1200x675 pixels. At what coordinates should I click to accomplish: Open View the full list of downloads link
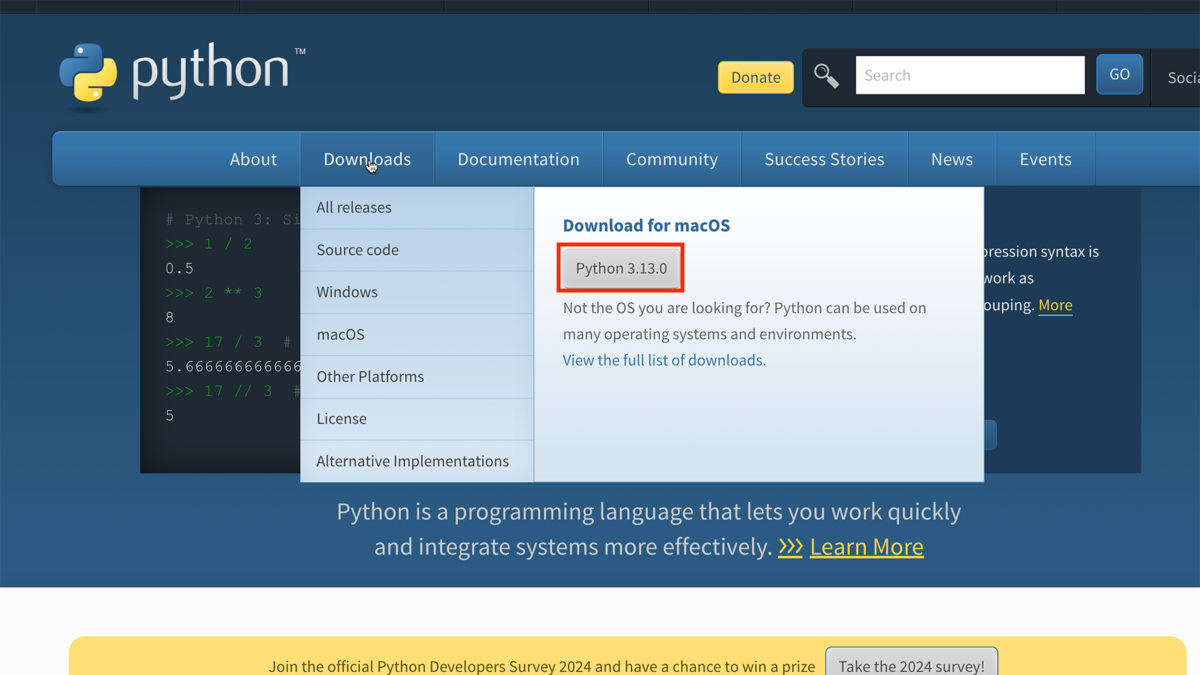point(662,360)
